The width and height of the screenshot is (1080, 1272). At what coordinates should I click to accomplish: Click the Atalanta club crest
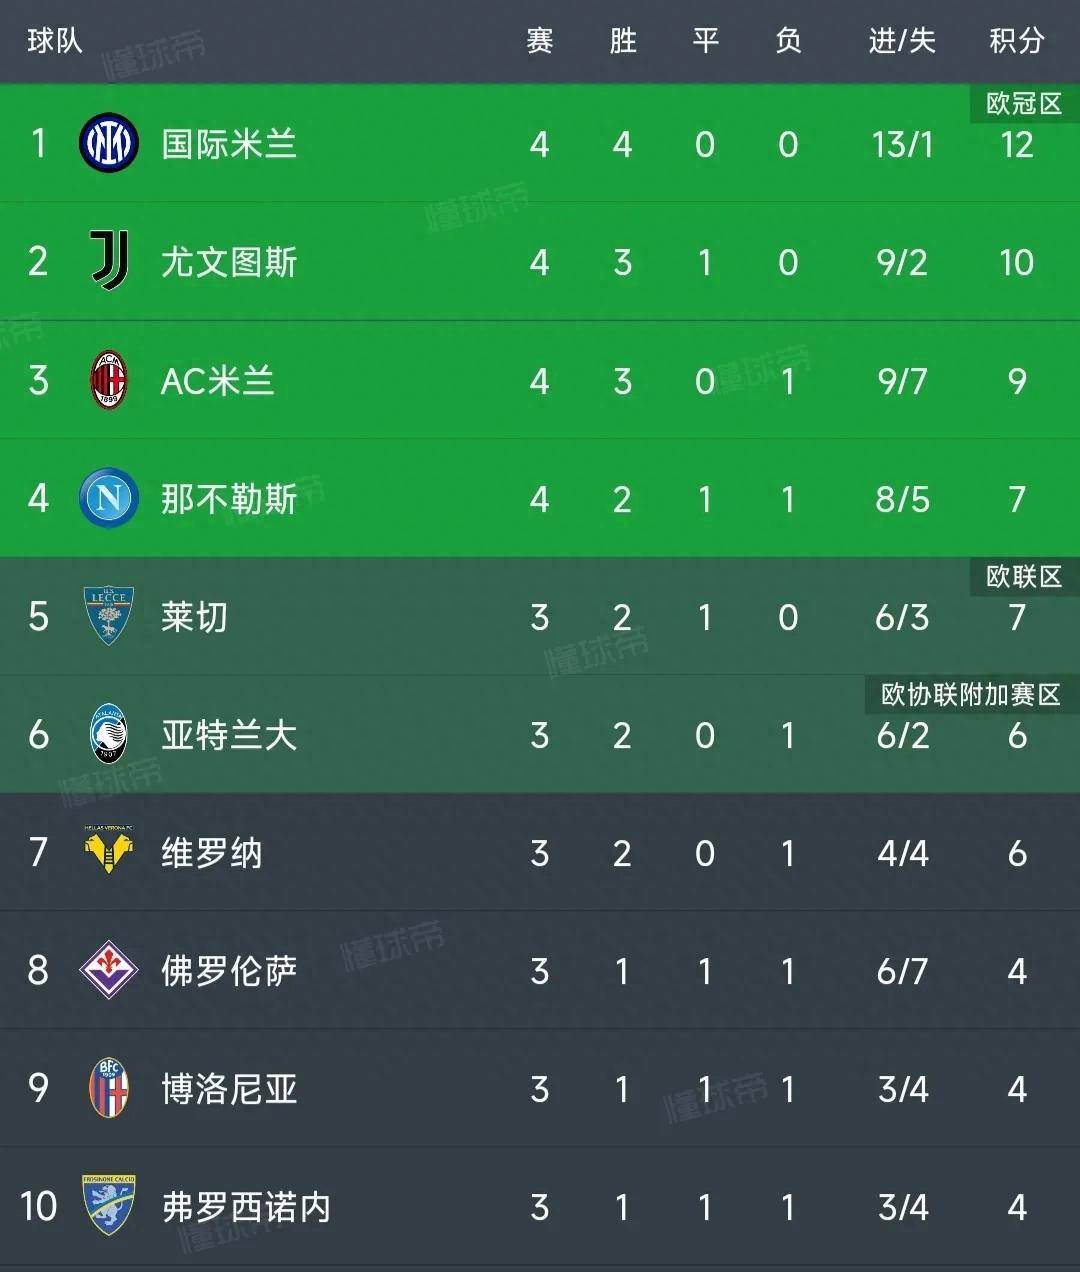(107, 735)
